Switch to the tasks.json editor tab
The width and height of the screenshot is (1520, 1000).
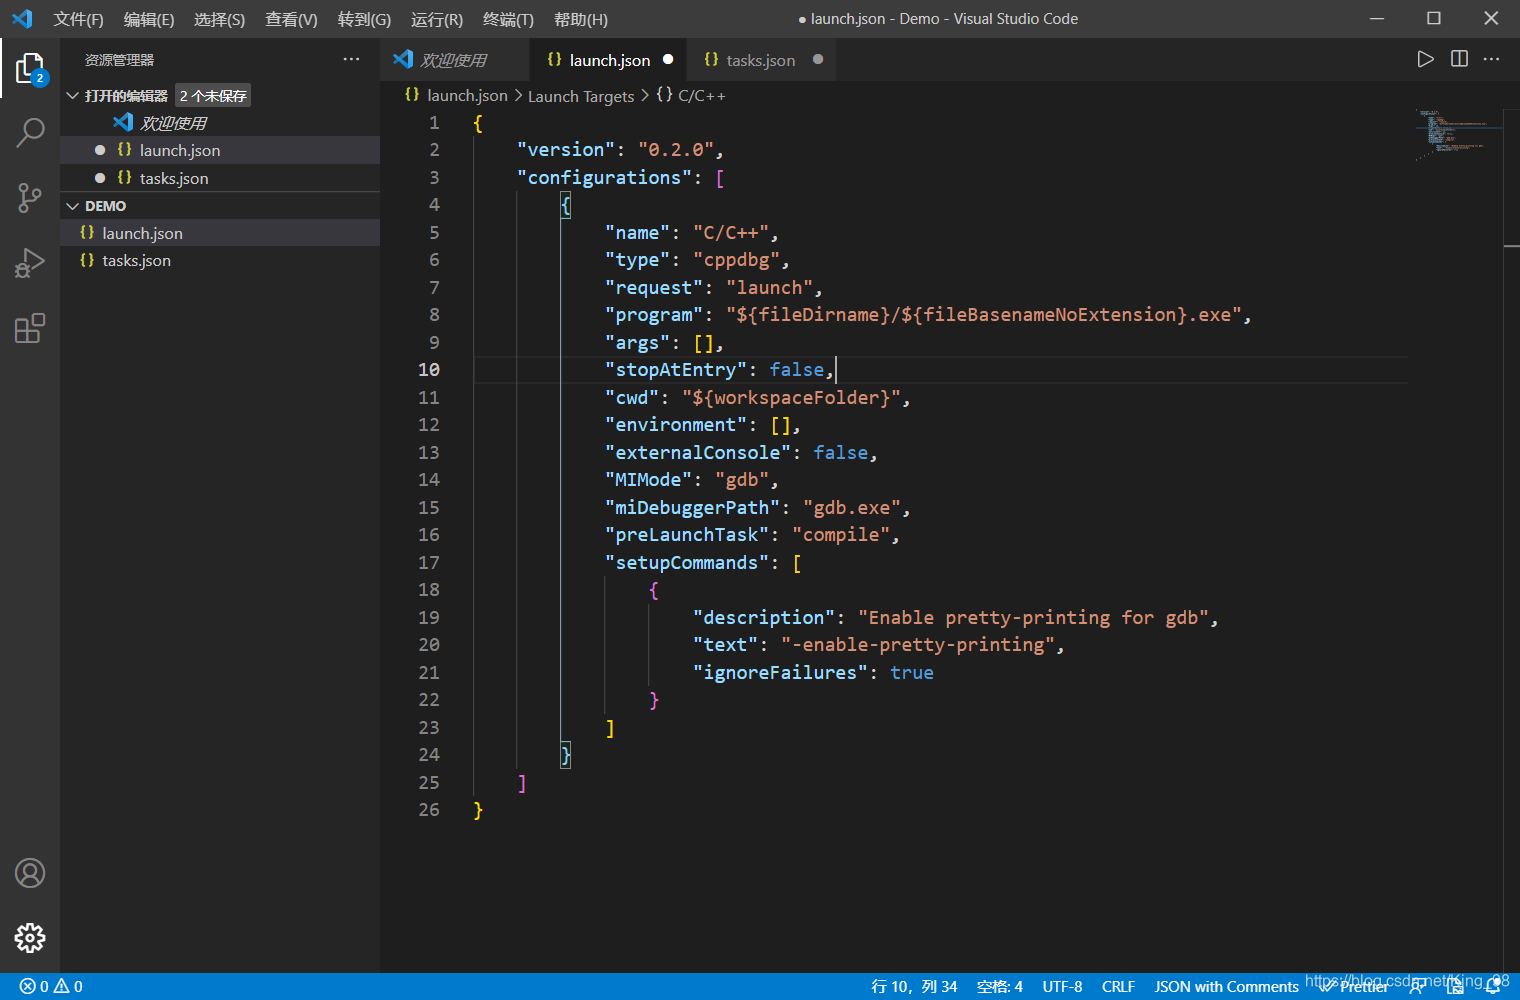click(760, 60)
